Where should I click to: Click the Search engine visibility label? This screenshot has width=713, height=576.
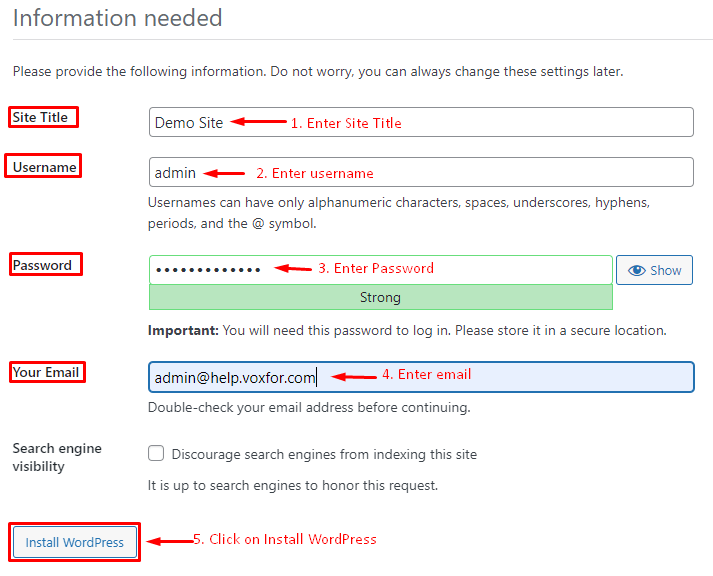pos(57,457)
